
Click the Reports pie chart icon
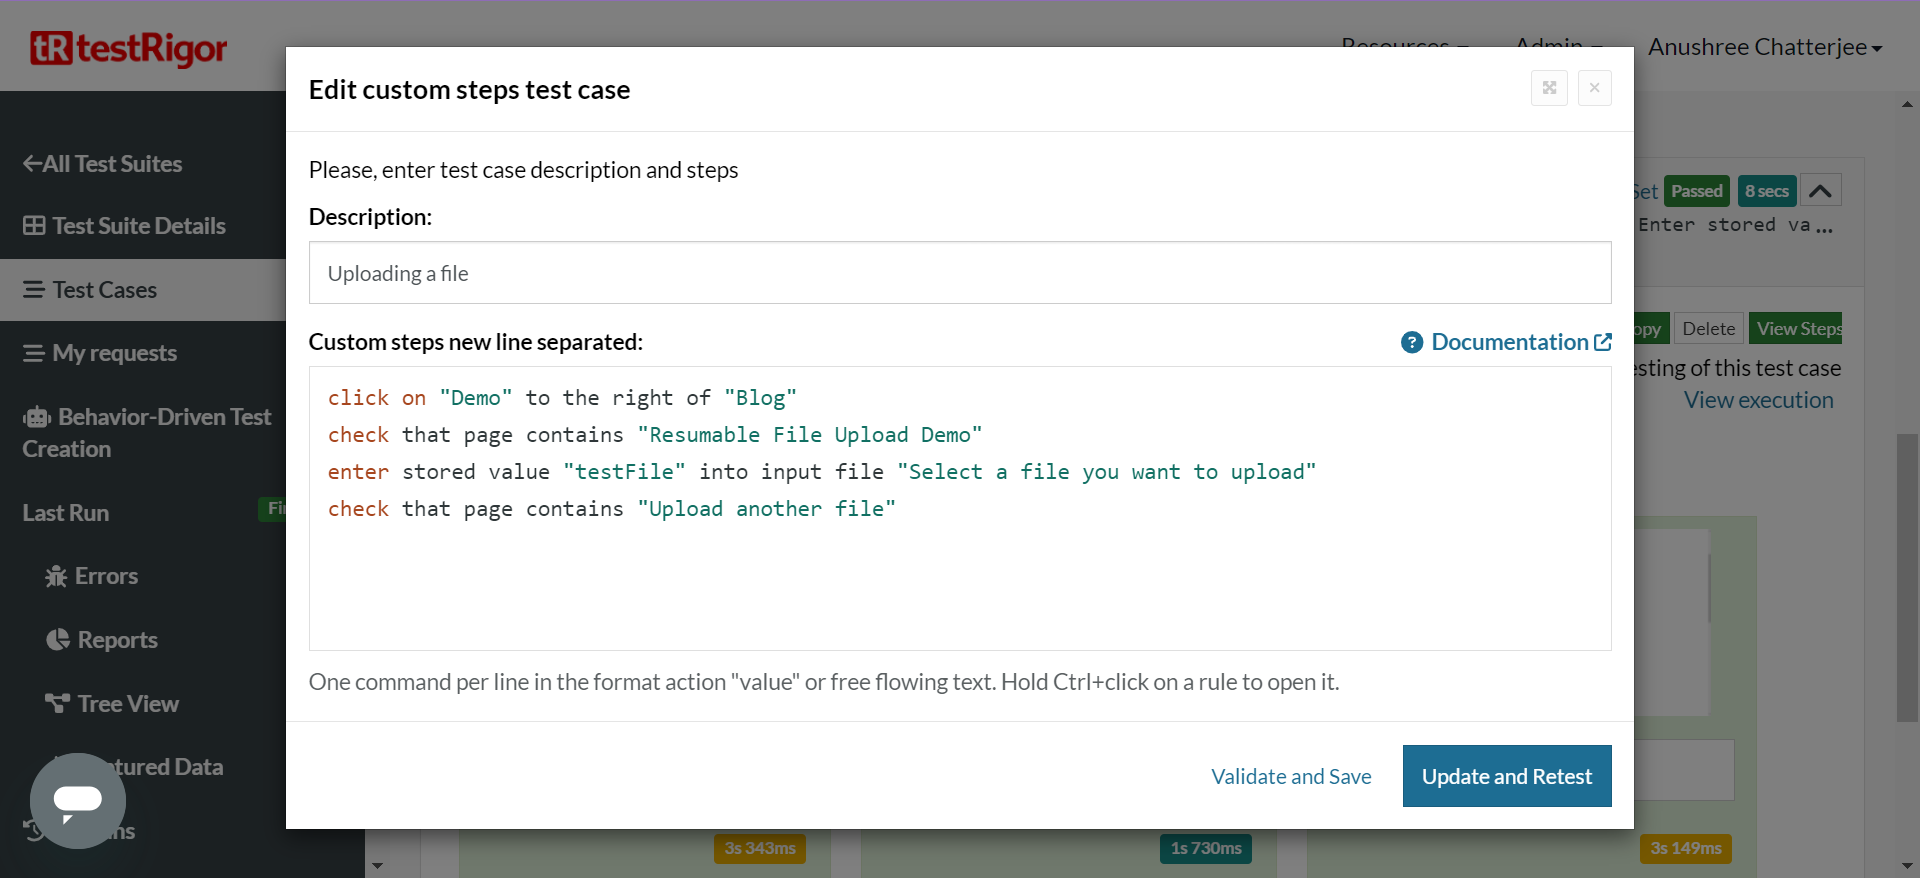(58, 640)
